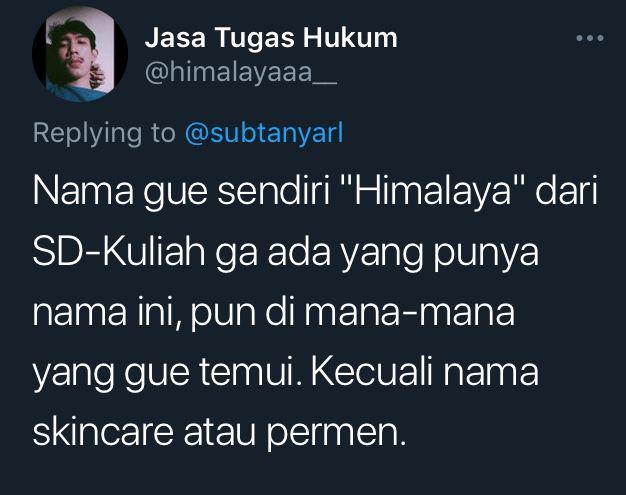Click the word 'dari' in the tweet
The height and width of the screenshot is (495, 626).
[566, 192]
